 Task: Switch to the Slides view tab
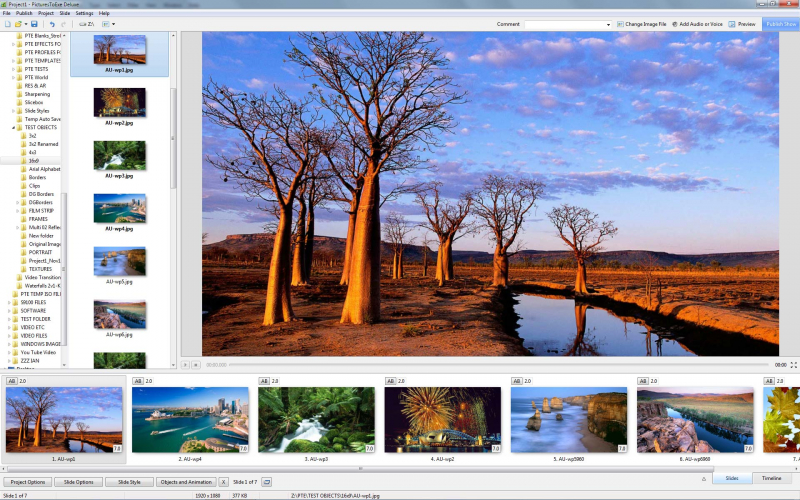click(x=732, y=478)
